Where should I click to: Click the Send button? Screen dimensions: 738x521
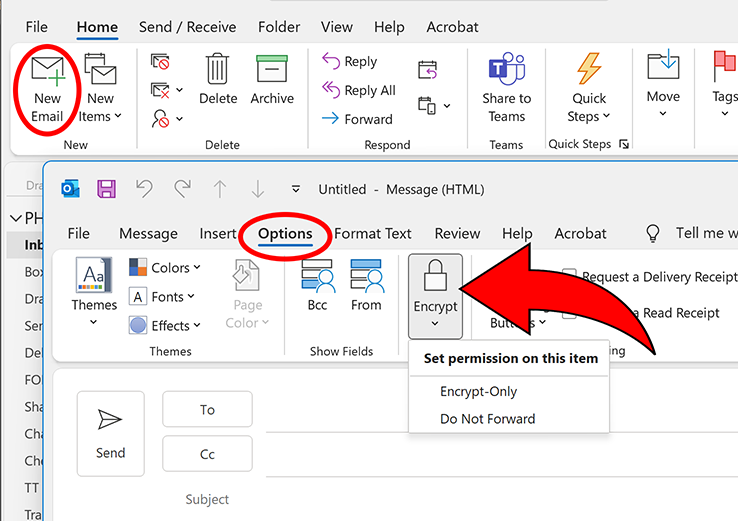[x=110, y=432]
